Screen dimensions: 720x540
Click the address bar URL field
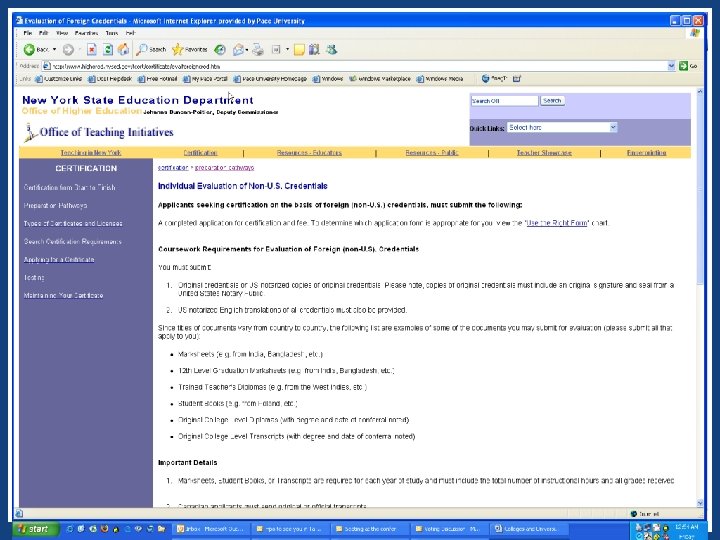click(356, 66)
